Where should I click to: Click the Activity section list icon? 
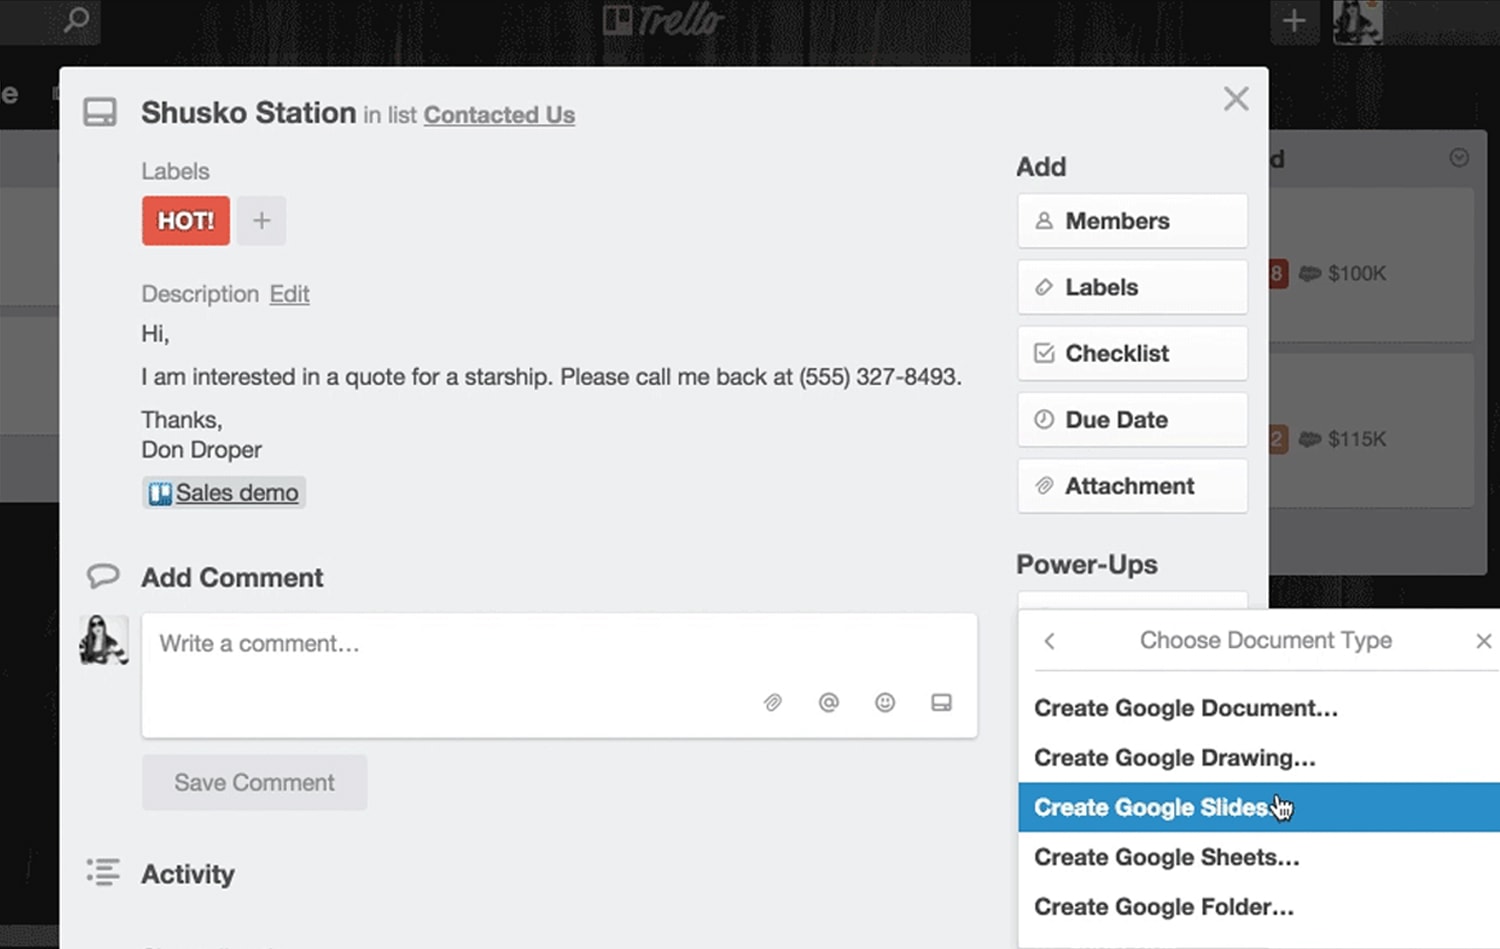tap(104, 872)
